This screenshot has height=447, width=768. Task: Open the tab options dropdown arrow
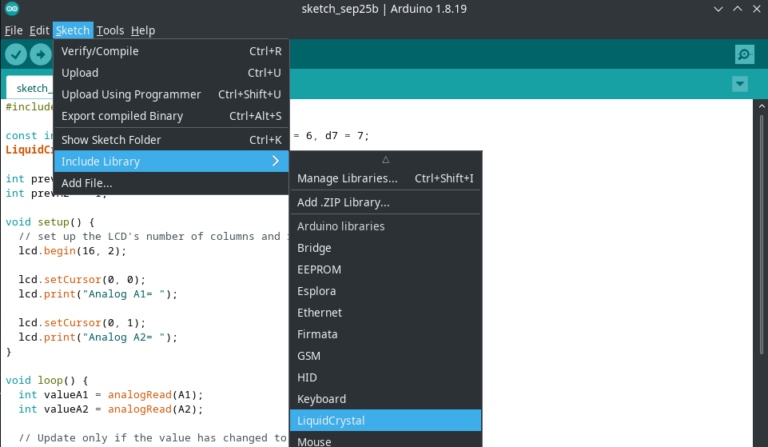point(740,85)
